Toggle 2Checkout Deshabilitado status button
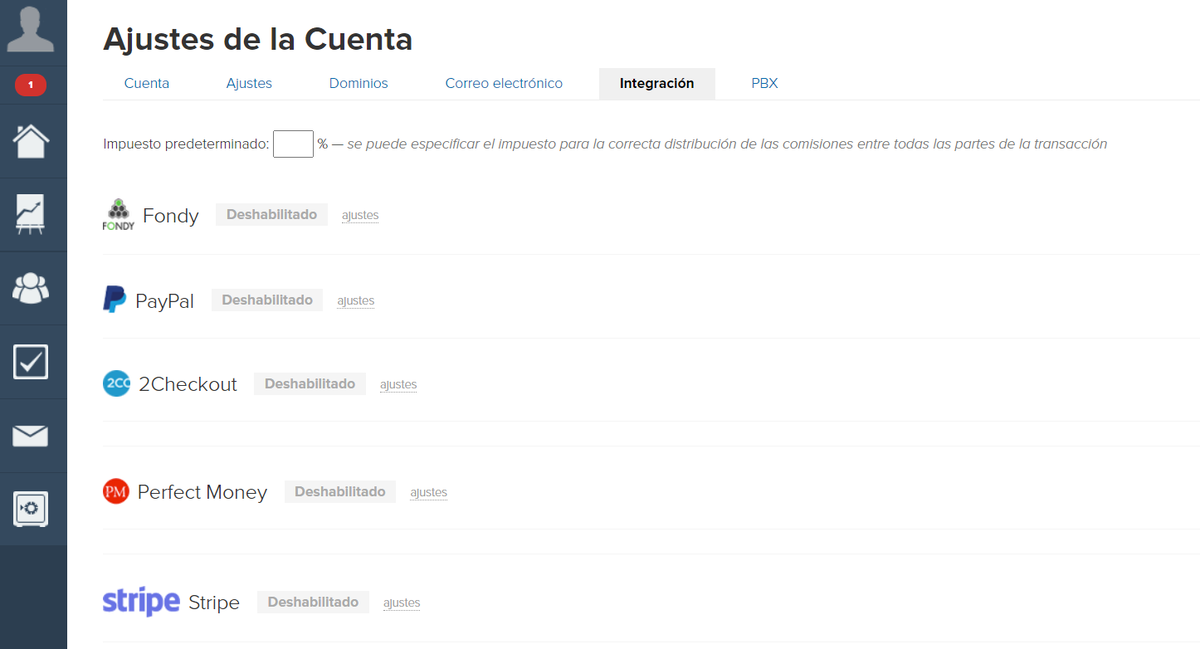 tap(310, 383)
